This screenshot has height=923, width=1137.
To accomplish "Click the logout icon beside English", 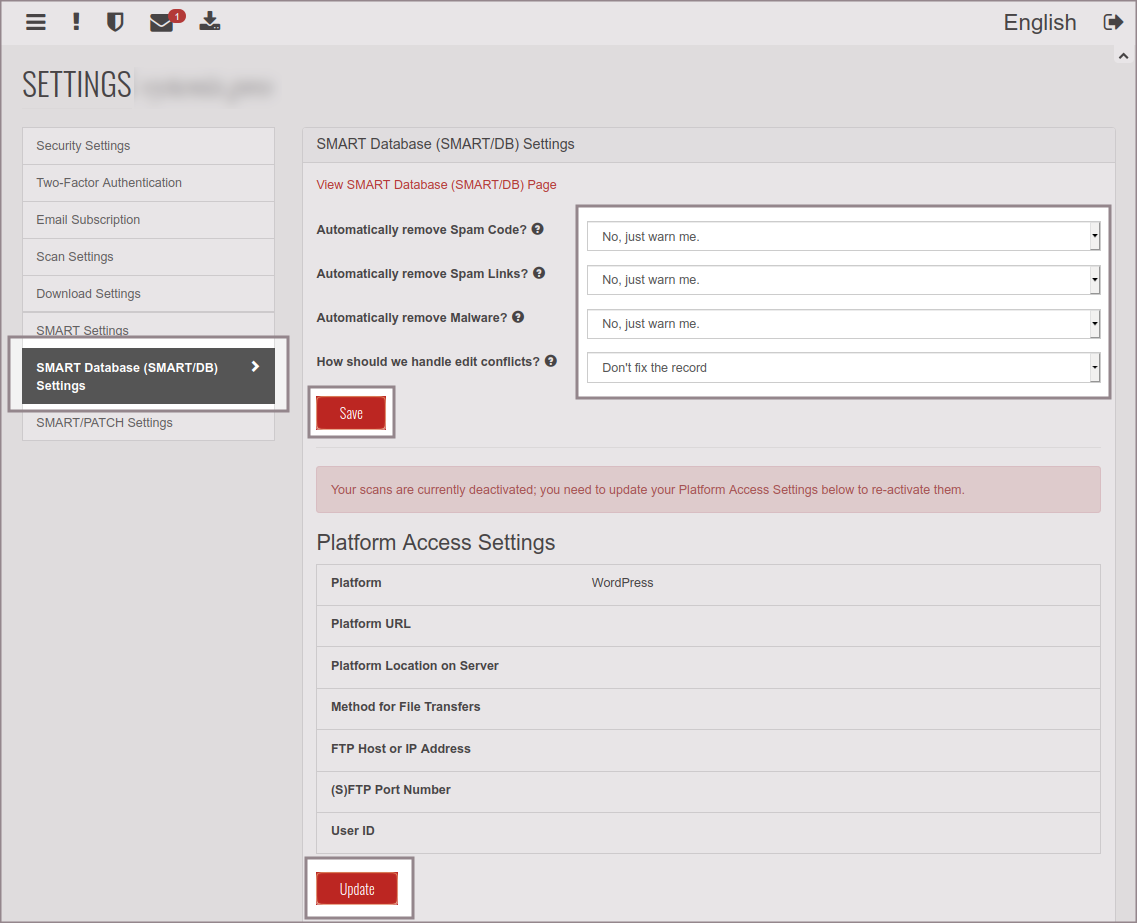I will click(1113, 22).
